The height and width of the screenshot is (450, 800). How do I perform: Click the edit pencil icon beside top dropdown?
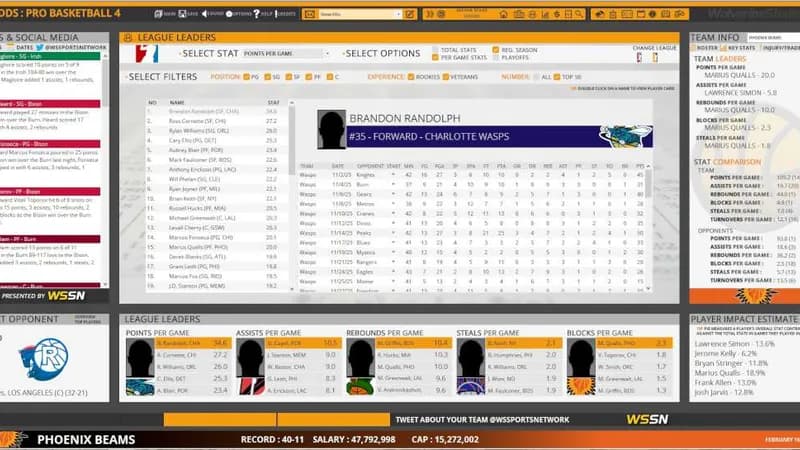click(x=410, y=14)
